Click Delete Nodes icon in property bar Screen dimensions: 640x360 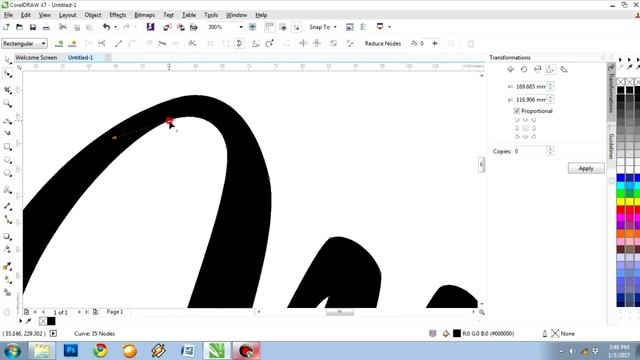point(73,44)
